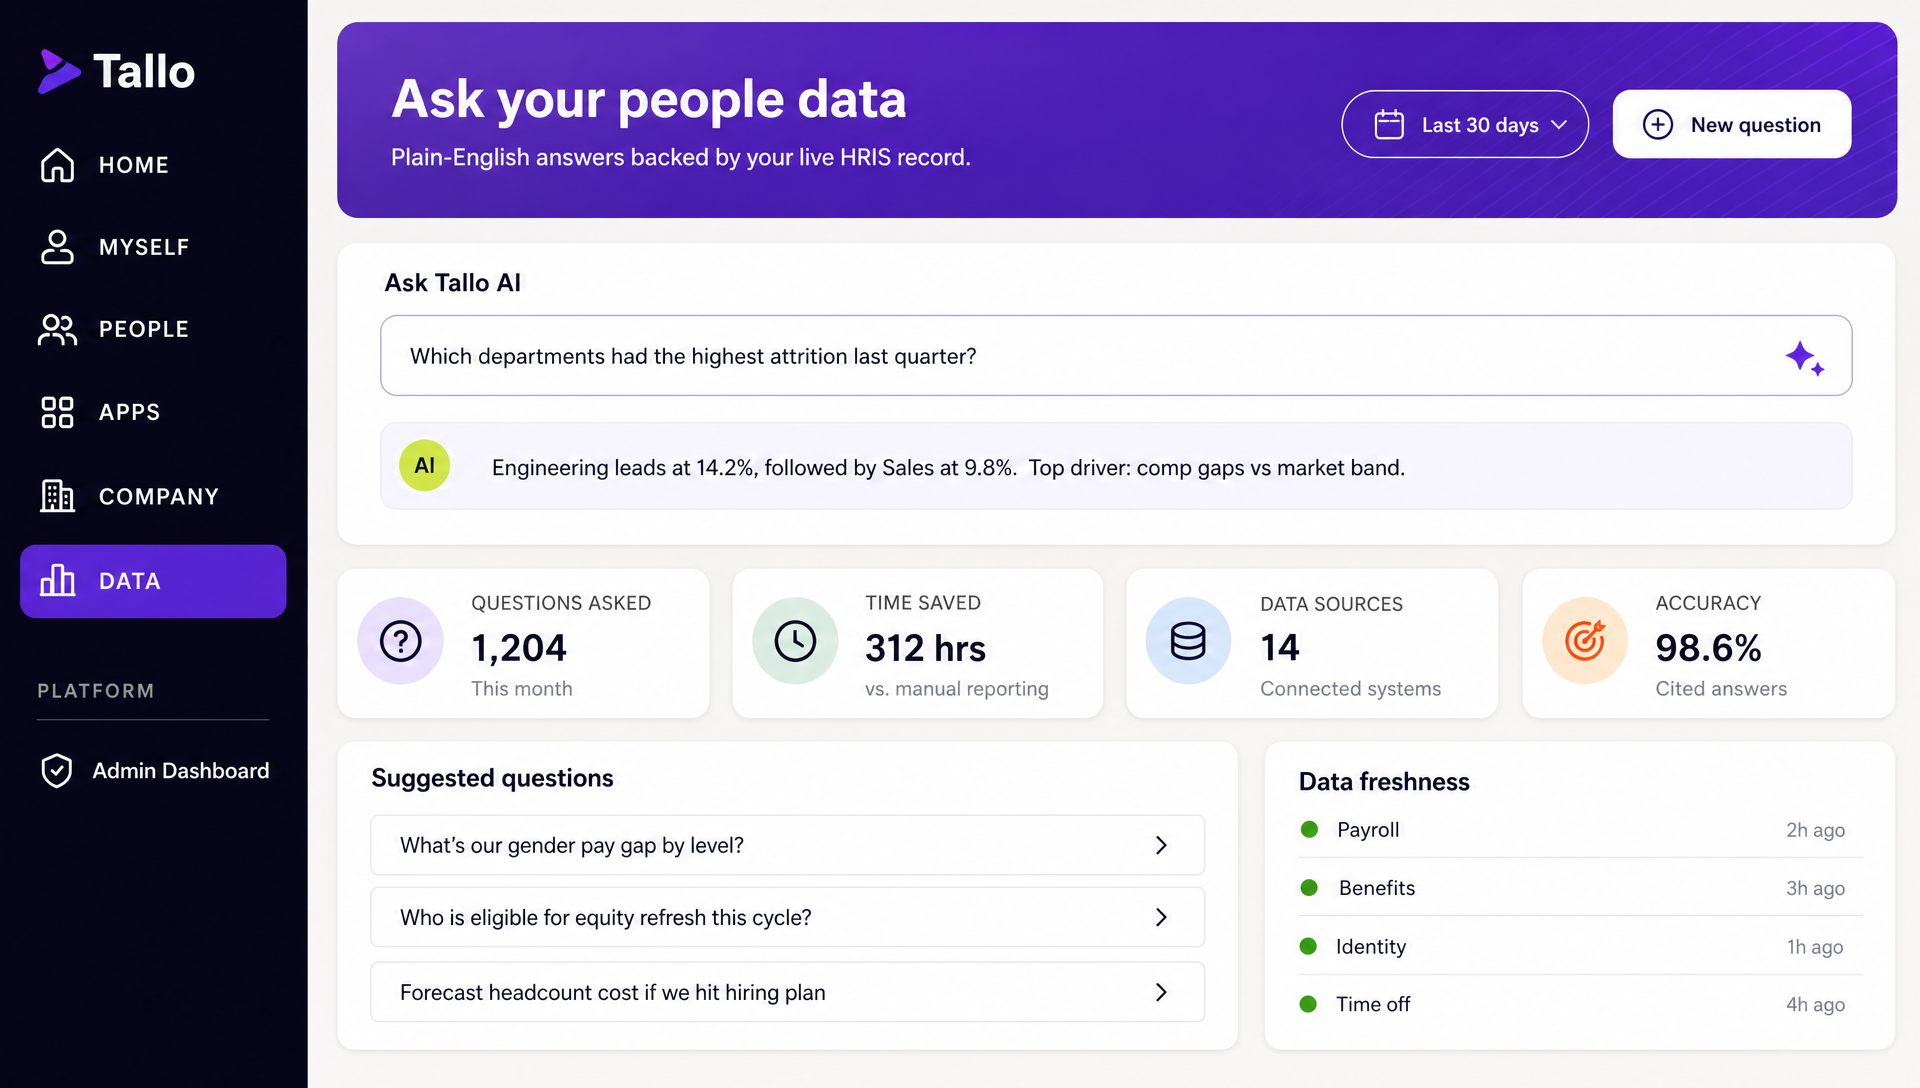Click "Ask your people data" title
1920x1088 pixels.
649,99
